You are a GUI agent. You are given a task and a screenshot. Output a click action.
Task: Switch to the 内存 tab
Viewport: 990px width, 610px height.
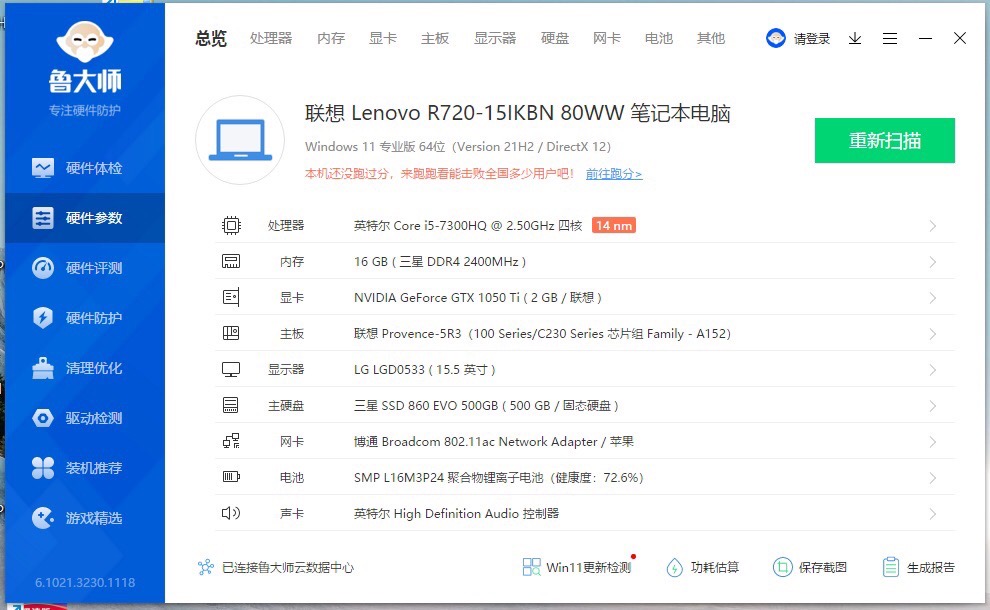point(331,39)
